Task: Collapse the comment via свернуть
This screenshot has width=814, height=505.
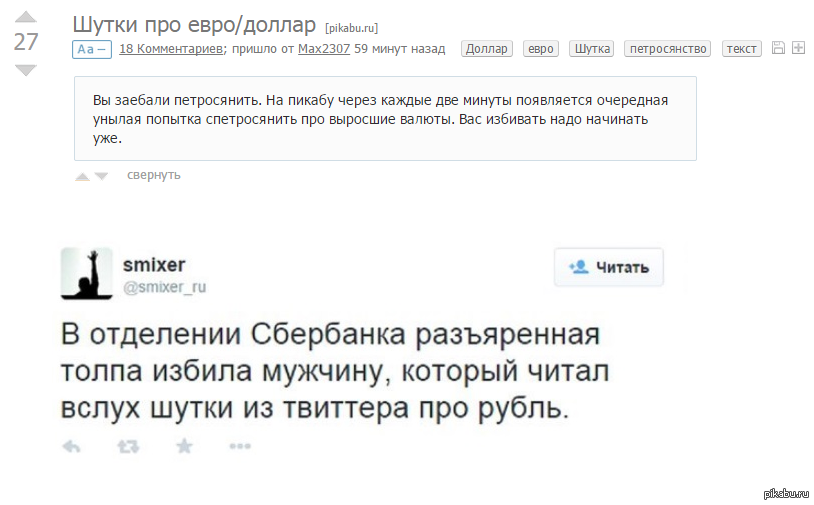Action: click(x=154, y=175)
